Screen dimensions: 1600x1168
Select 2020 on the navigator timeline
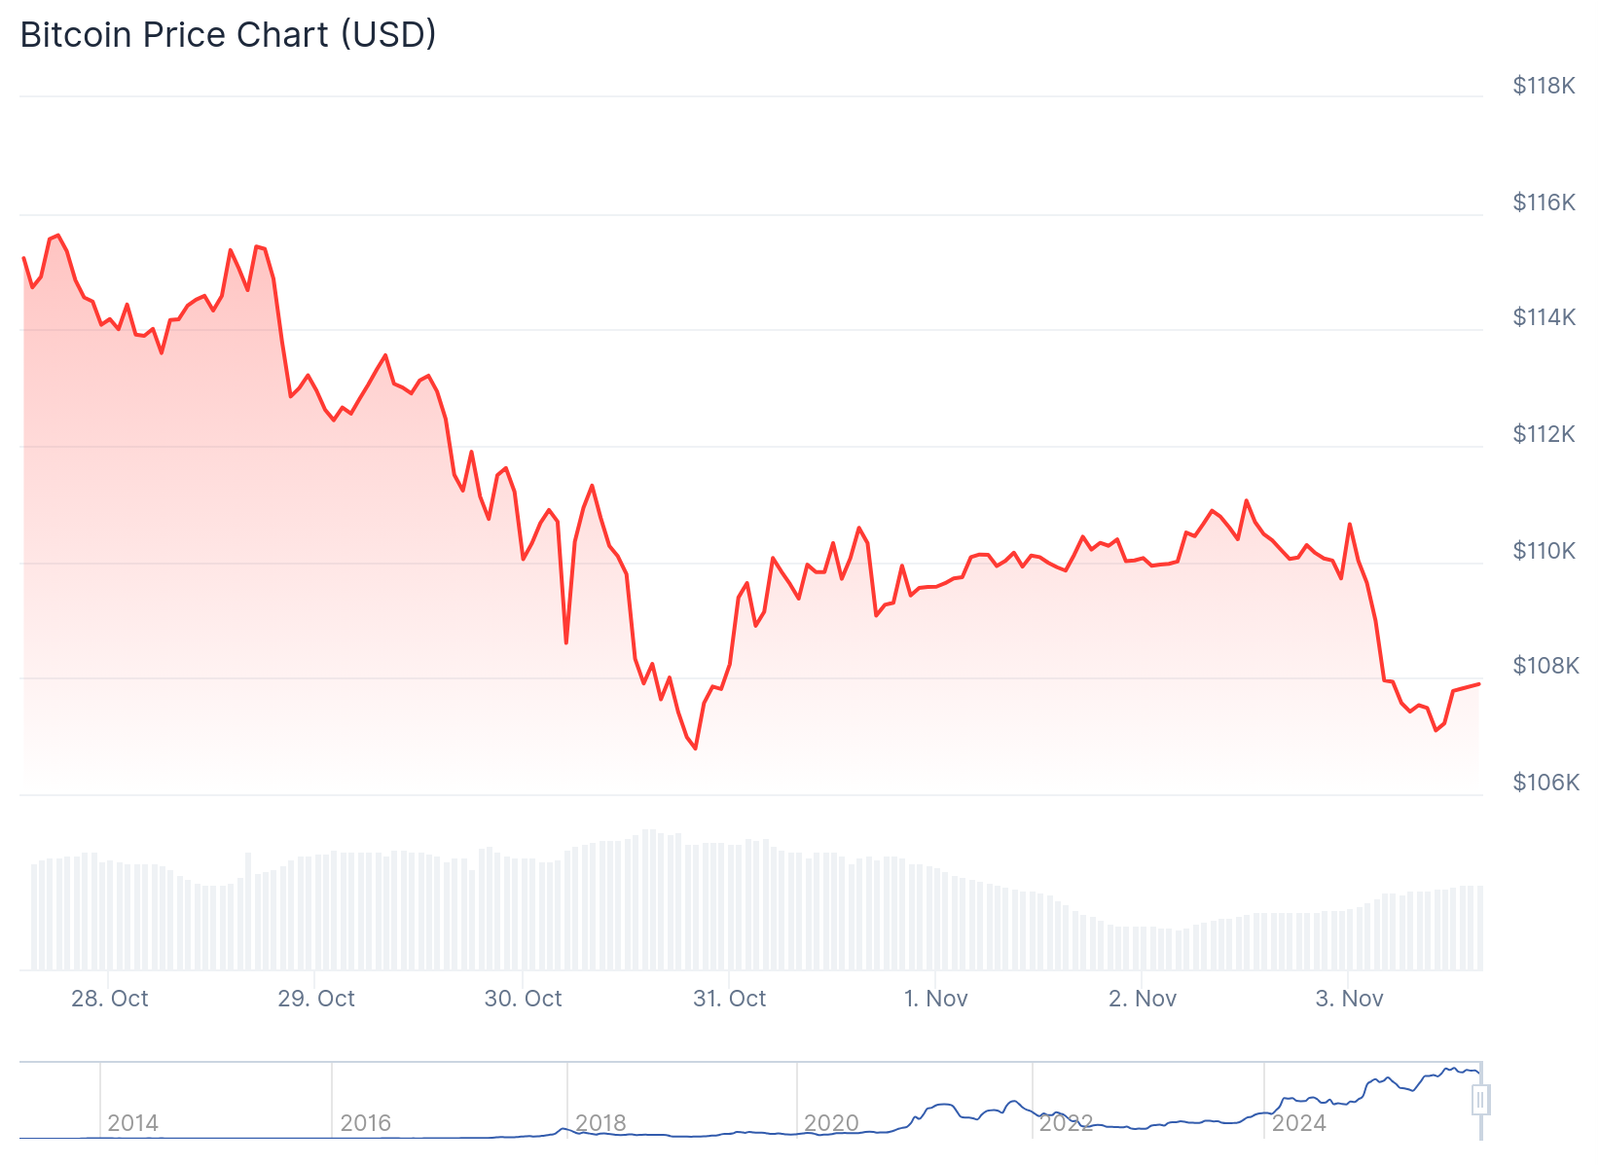831,1123
